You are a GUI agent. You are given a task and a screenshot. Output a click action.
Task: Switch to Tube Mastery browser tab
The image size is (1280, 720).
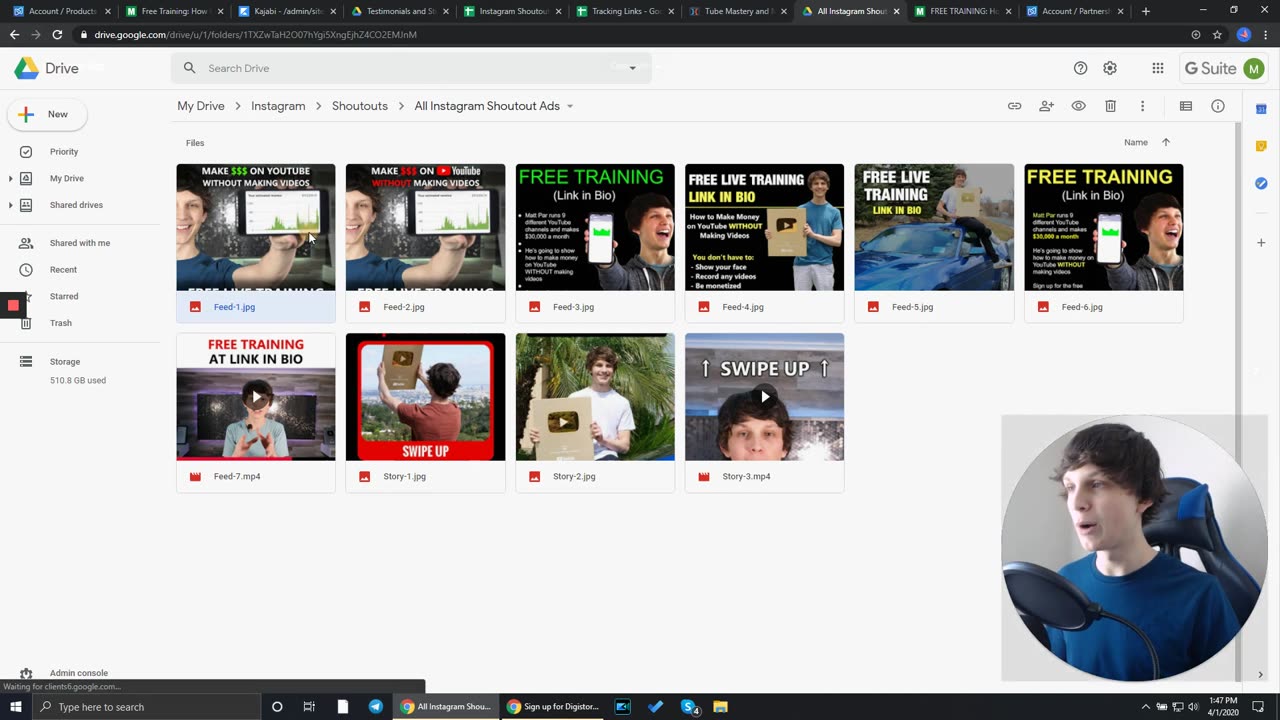point(737,11)
